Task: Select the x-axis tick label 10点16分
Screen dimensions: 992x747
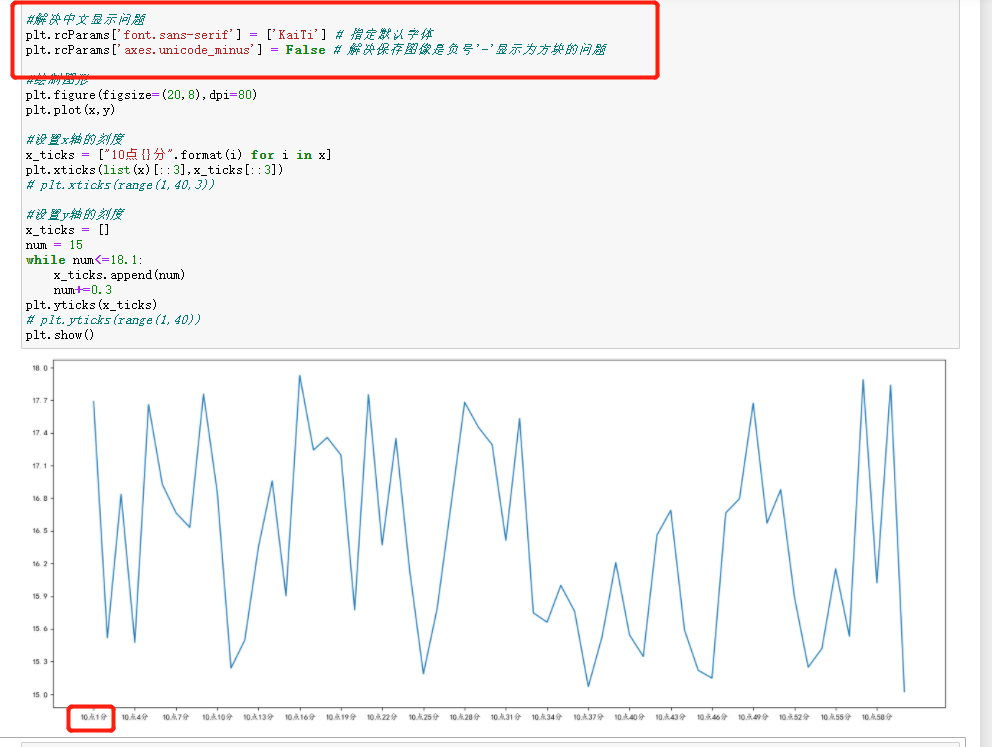Action: [x=302, y=717]
